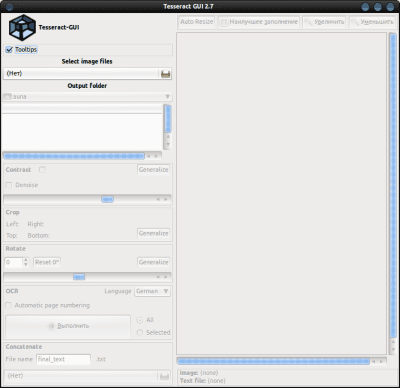Click the File name field containing final_text

(x=63, y=359)
